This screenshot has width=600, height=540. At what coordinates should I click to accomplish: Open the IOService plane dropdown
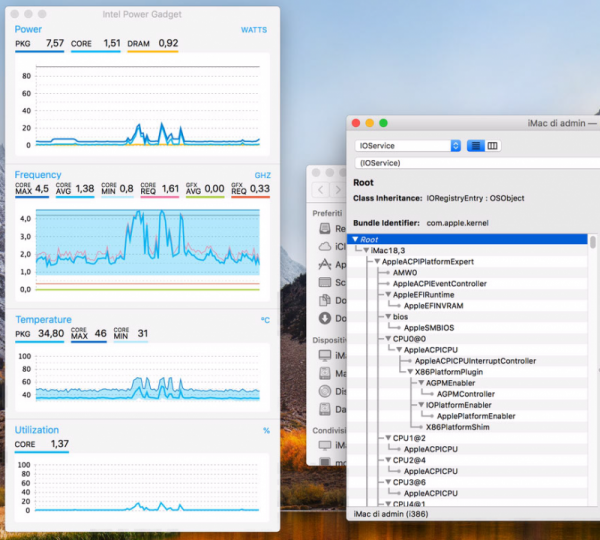pos(408,146)
